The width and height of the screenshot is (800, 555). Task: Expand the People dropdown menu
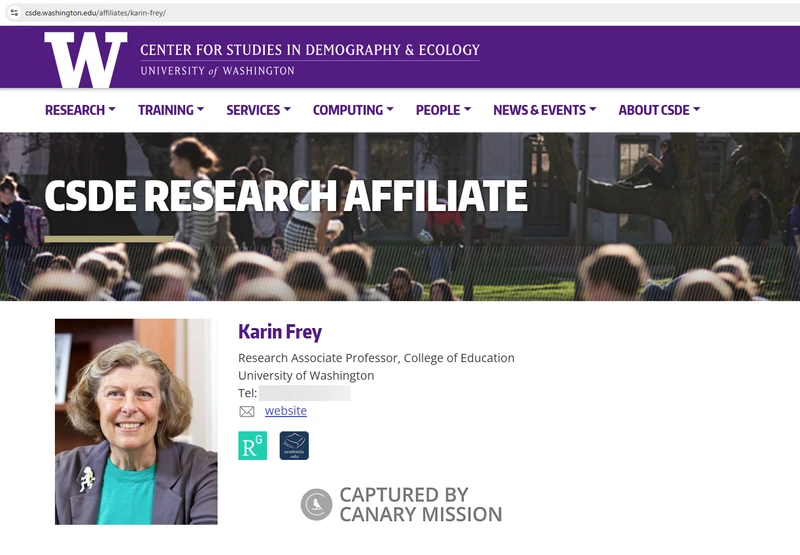(x=443, y=110)
